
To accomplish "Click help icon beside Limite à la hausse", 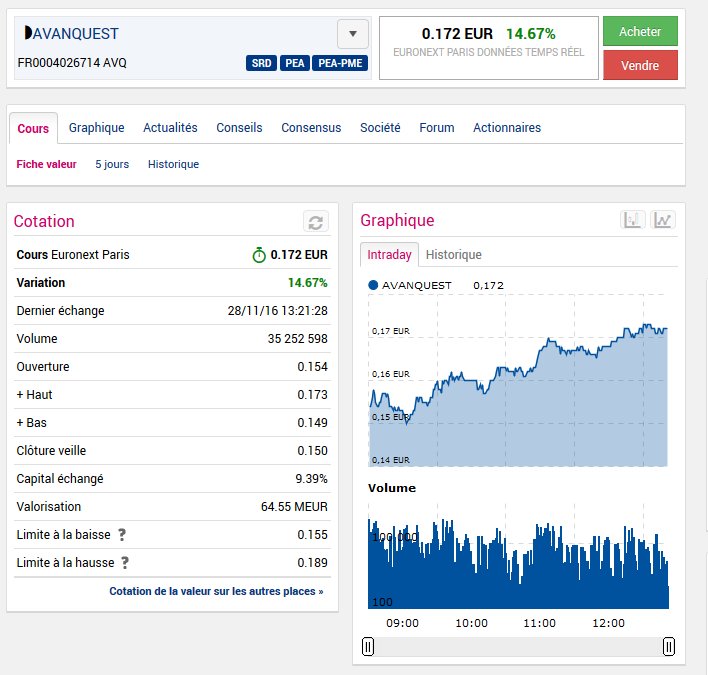I will click(x=125, y=563).
